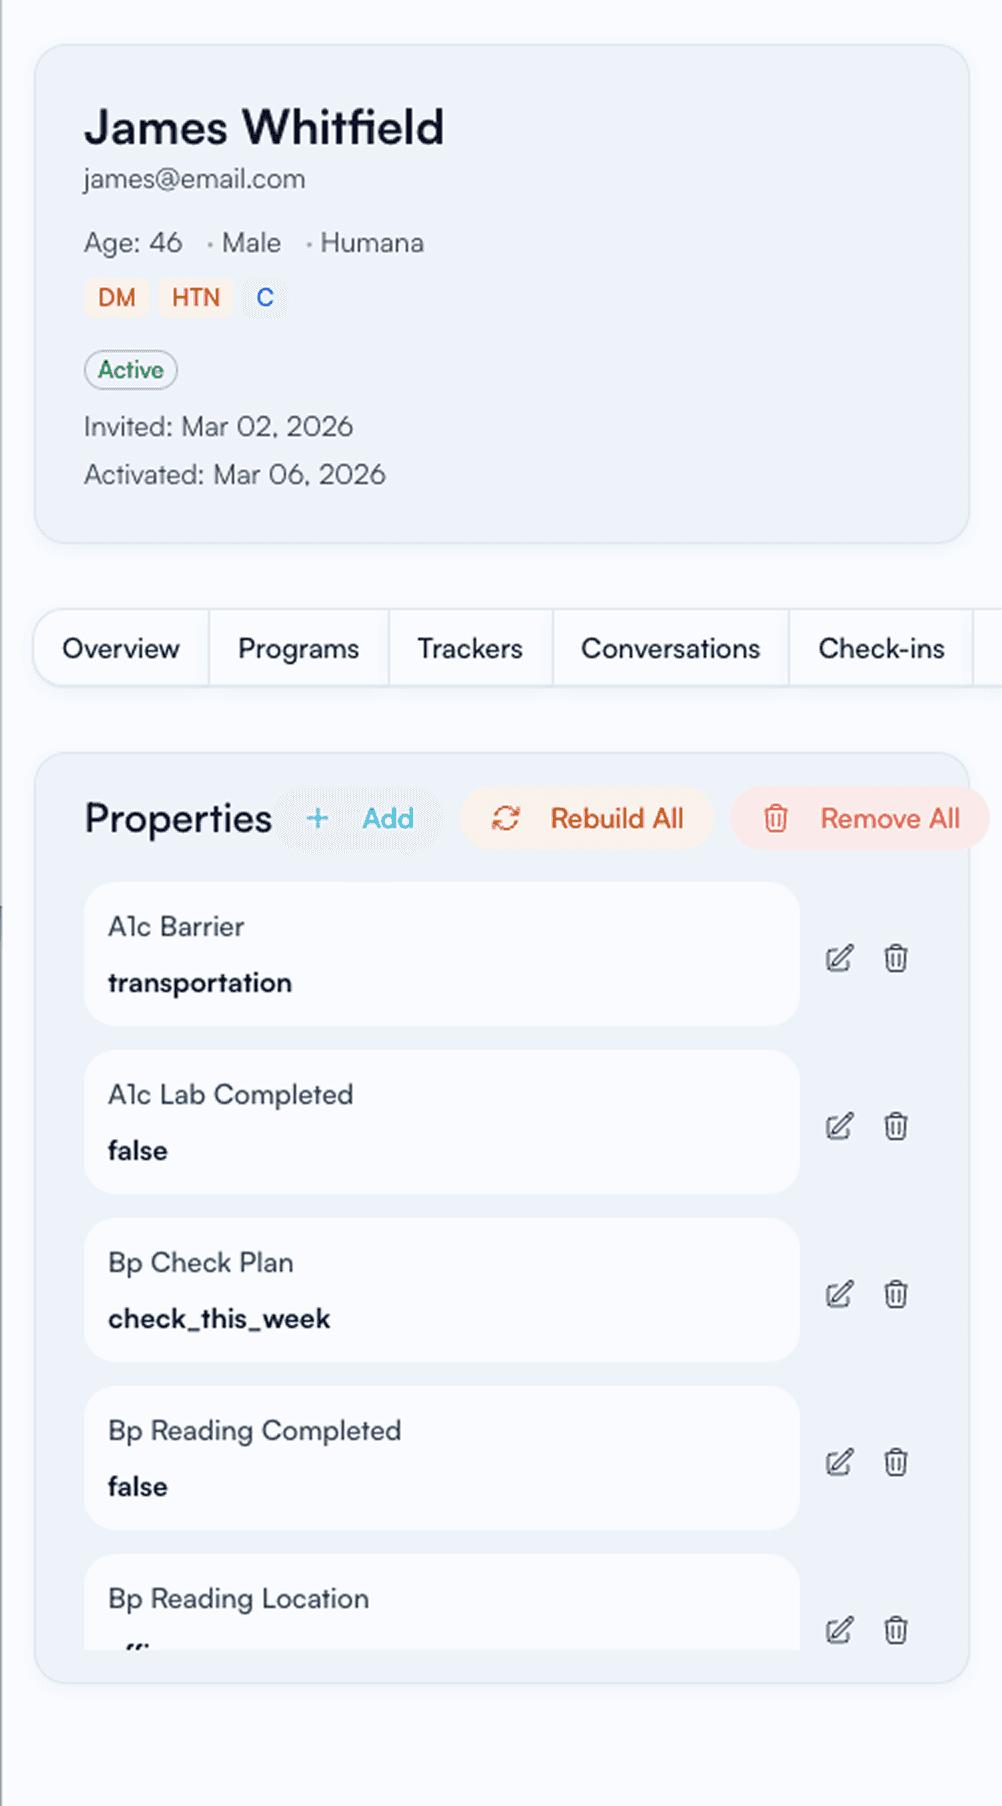Delete the A1c Barrier property
Image resolution: width=1002 pixels, height=1806 pixels.
pyautogui.click(x=896, y=958)
